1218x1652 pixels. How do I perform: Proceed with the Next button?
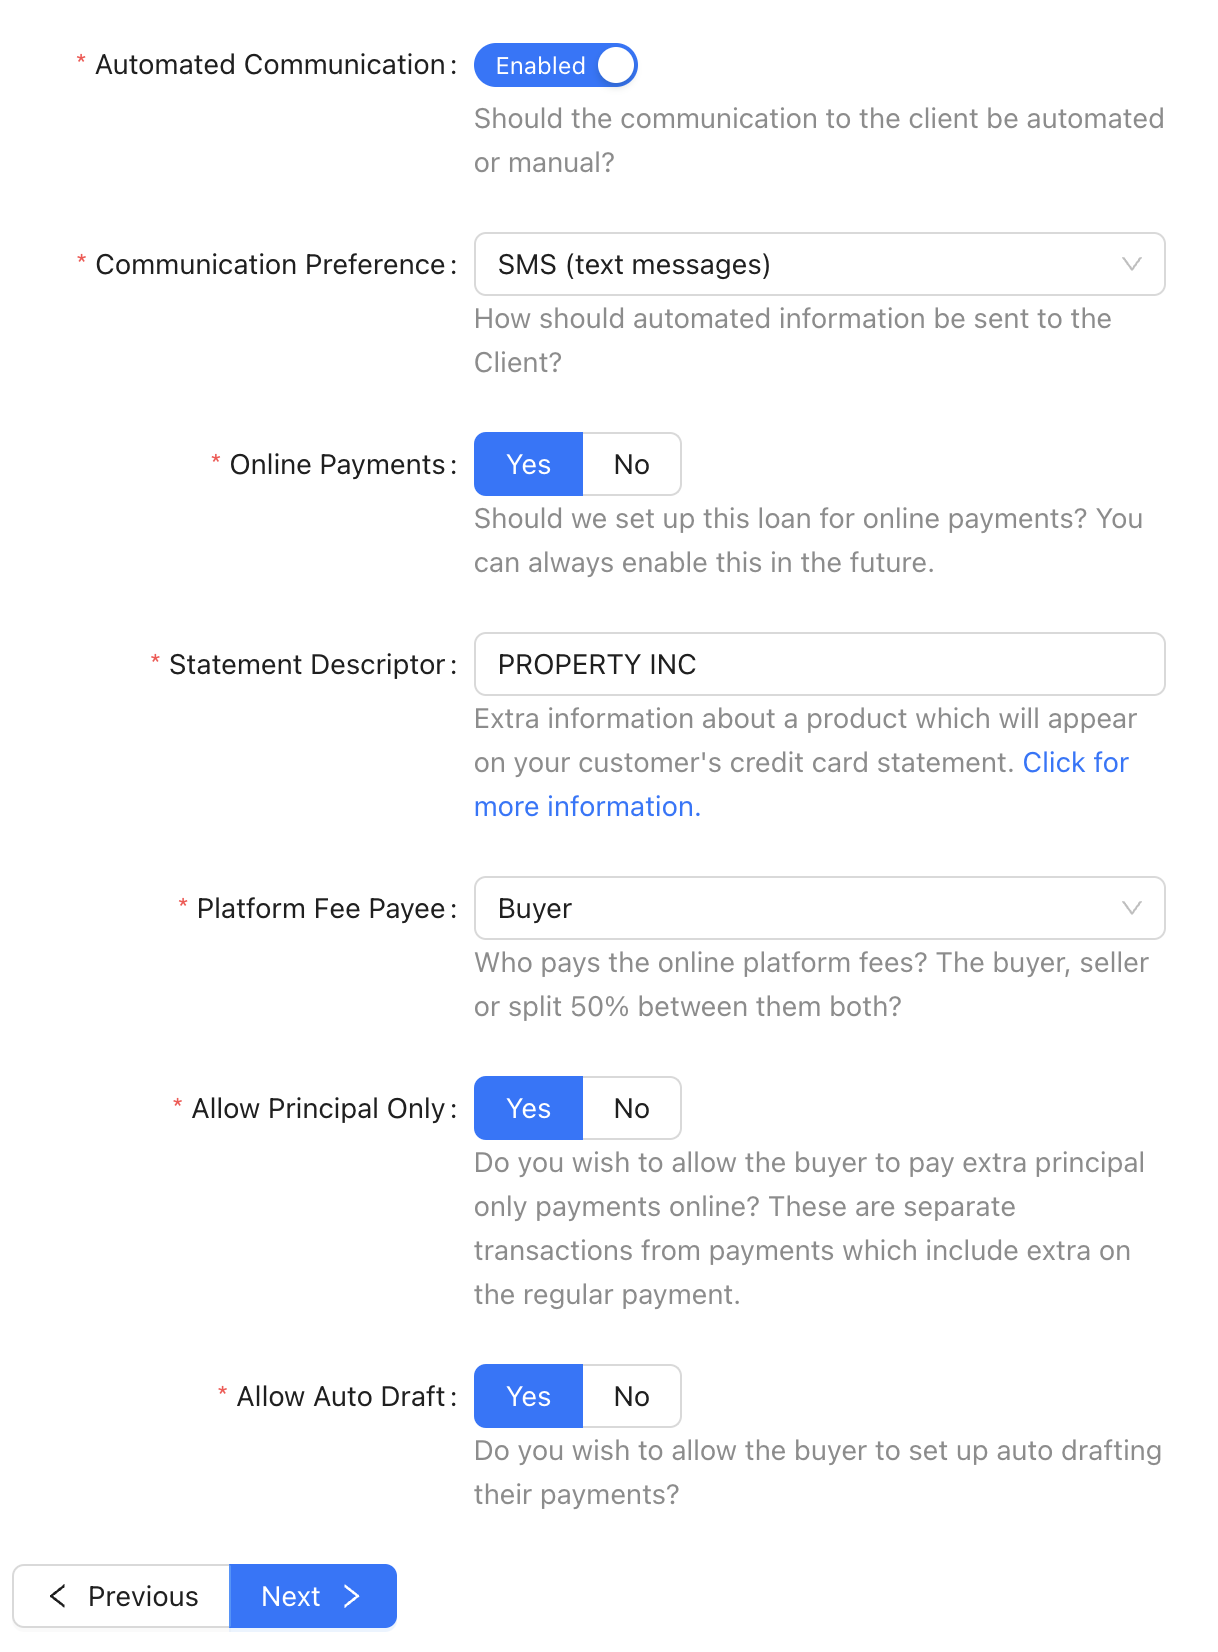tap(313, 1596)
